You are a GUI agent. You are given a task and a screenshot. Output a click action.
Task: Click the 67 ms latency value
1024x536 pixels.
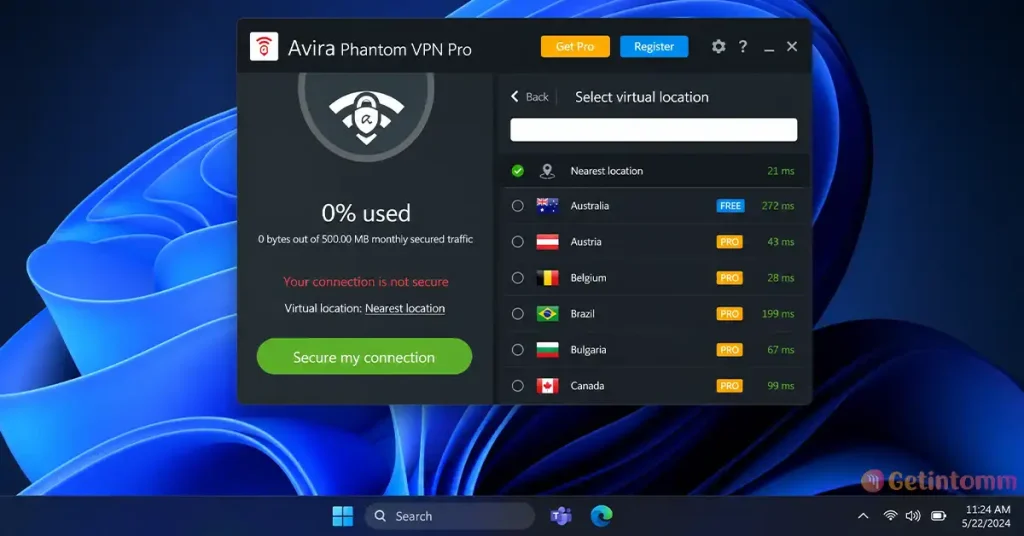[x=780, y=349]
